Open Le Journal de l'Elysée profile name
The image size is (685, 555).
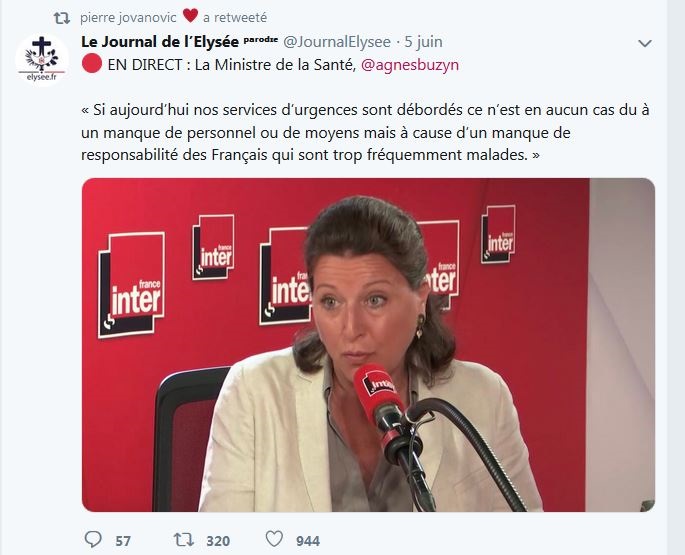coord(160,42)
